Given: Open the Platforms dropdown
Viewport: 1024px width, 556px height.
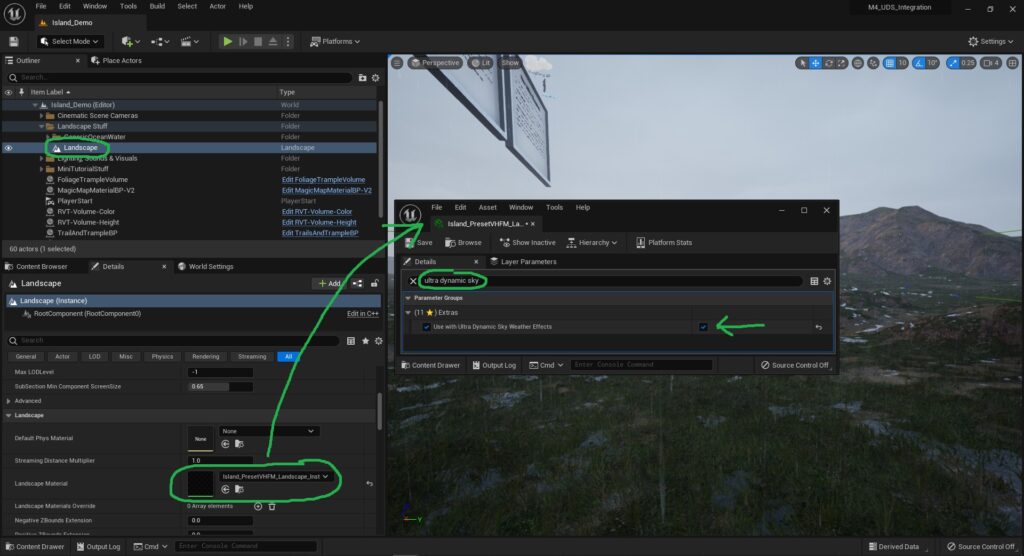Looking at the screenshot, I should [x=335, y=41].
